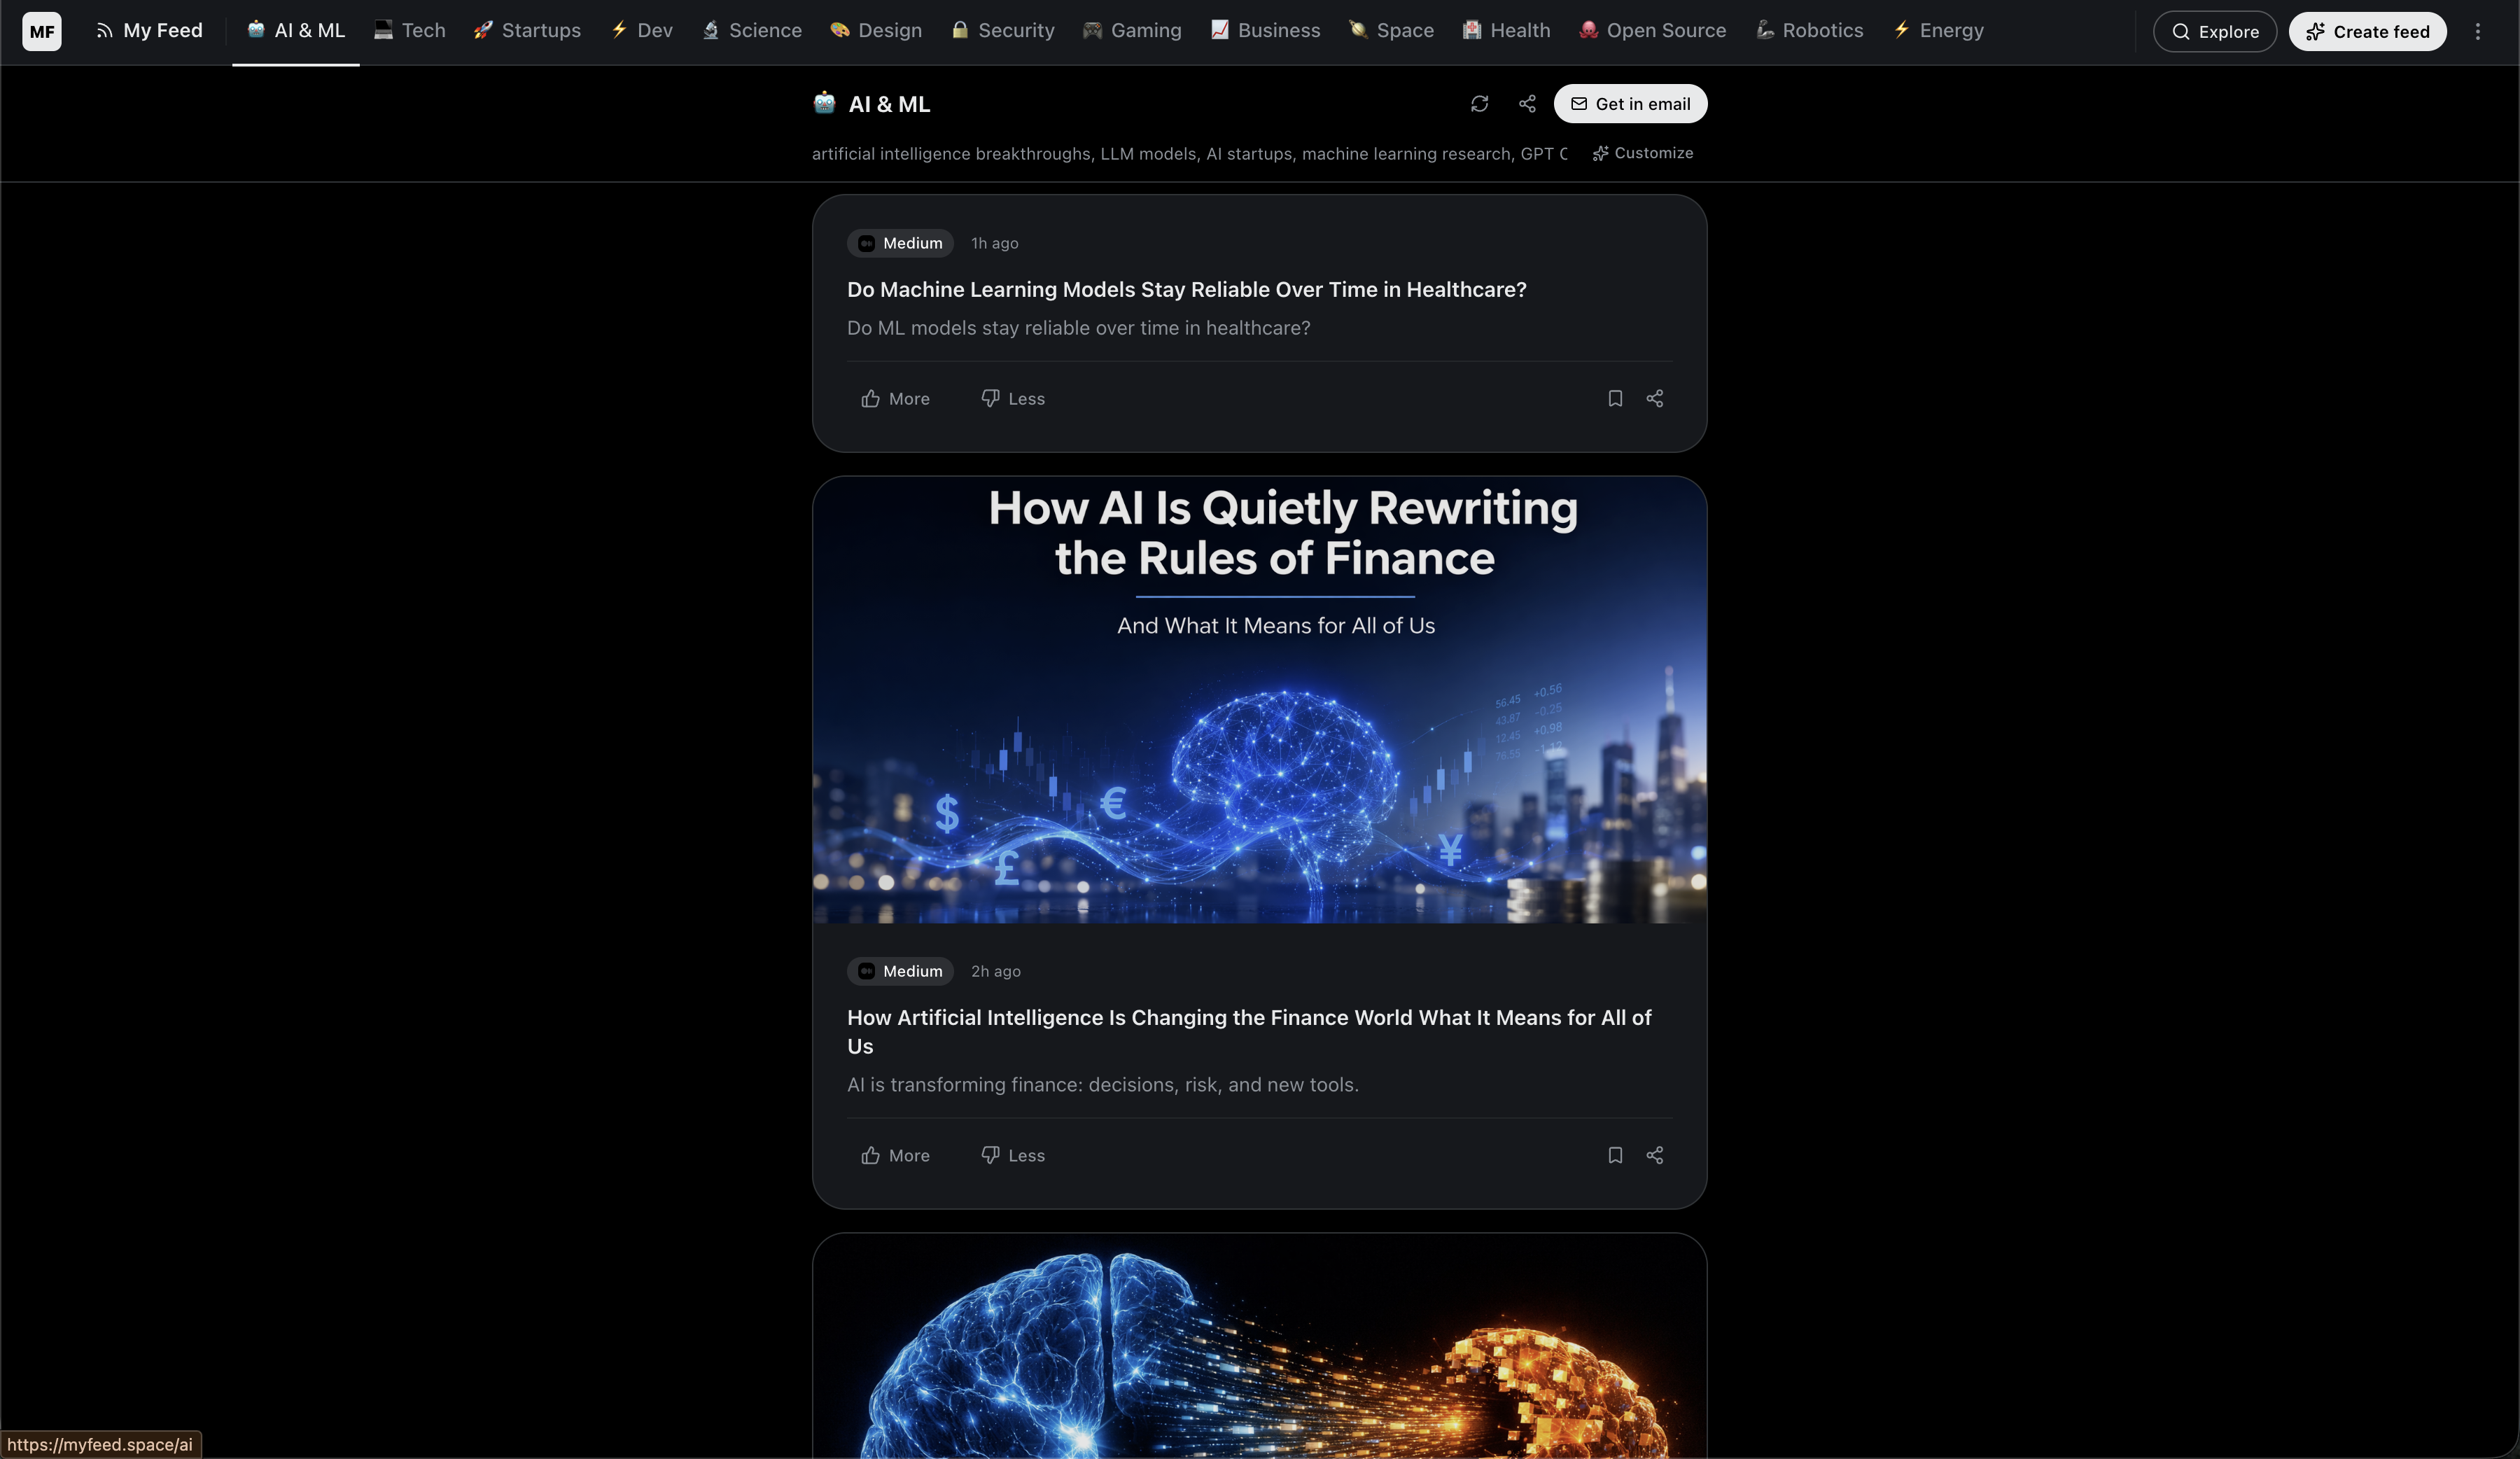Switch to the Tech feed tab

pyautogui.click(x=408, y=30)
